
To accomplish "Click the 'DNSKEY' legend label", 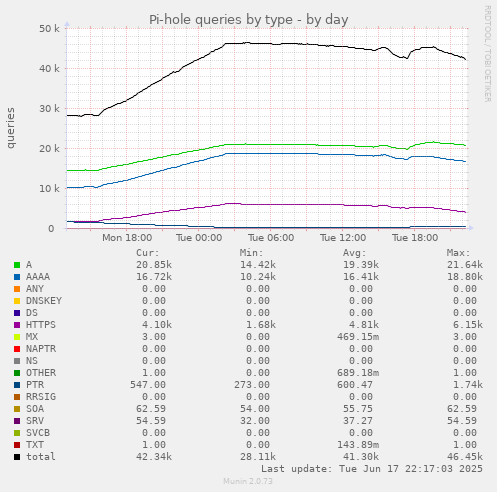I will (44, 301).
